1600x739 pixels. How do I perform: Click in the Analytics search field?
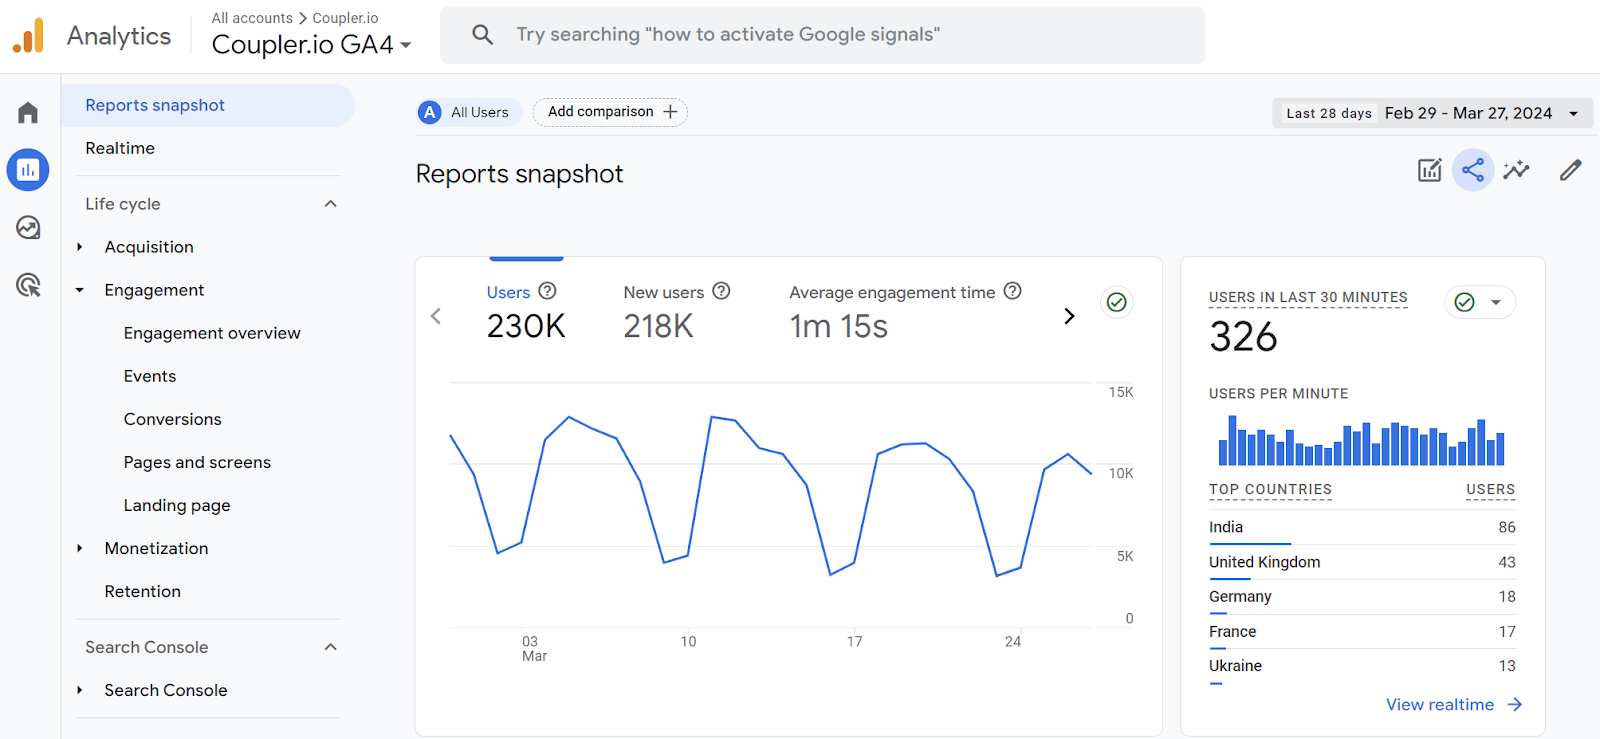tap(822, 35)
